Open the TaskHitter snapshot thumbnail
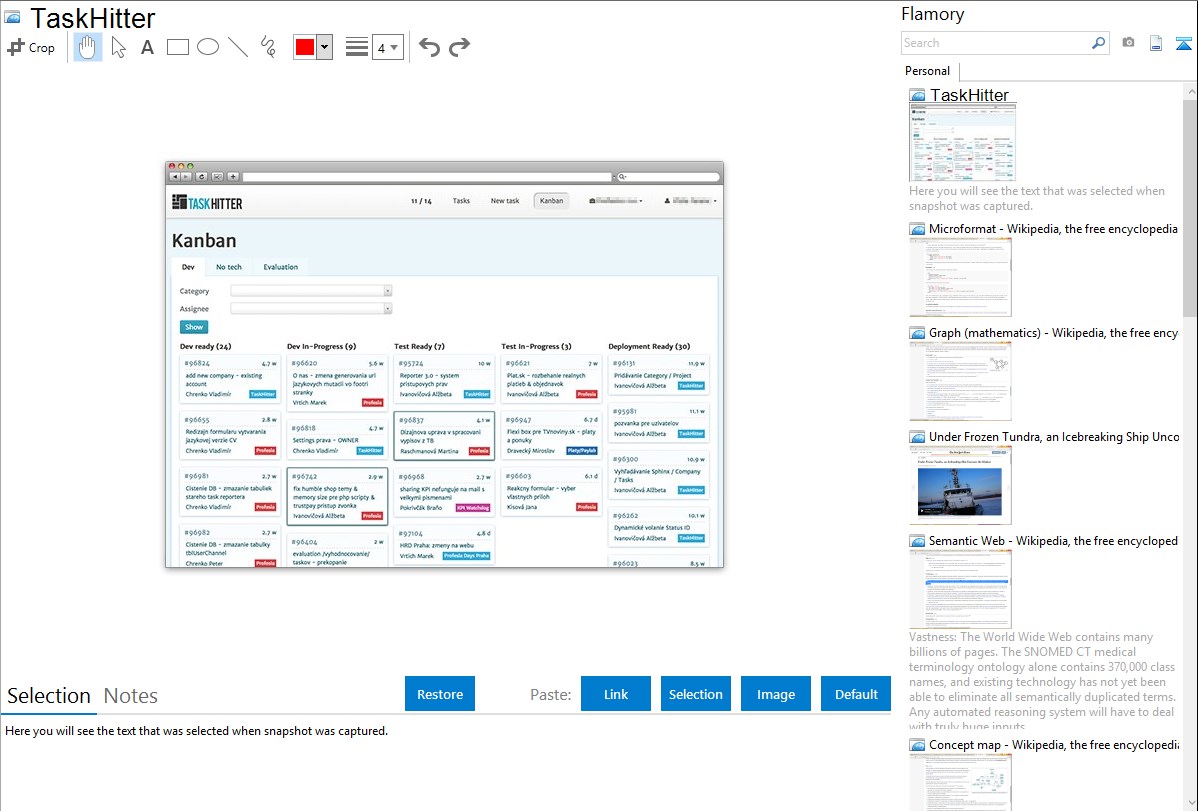The width and height of the screenshot is (1198, 811). coord(963,143)
